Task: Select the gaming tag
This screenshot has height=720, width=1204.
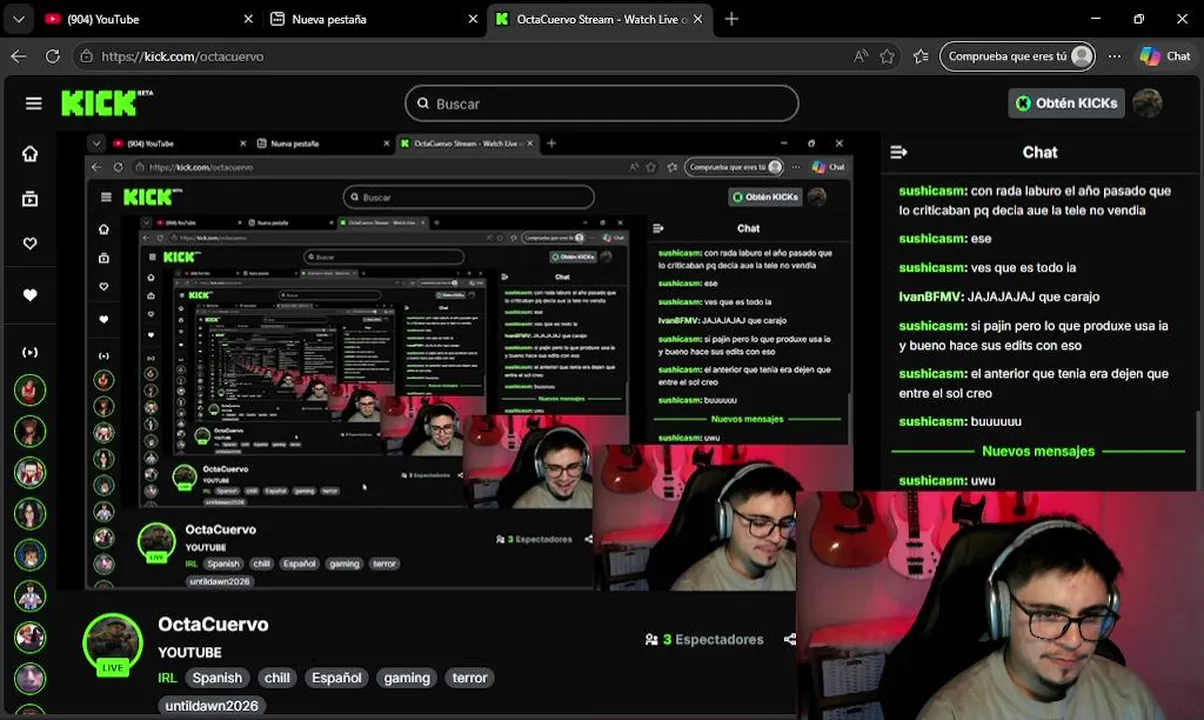Action: [407, 678]
